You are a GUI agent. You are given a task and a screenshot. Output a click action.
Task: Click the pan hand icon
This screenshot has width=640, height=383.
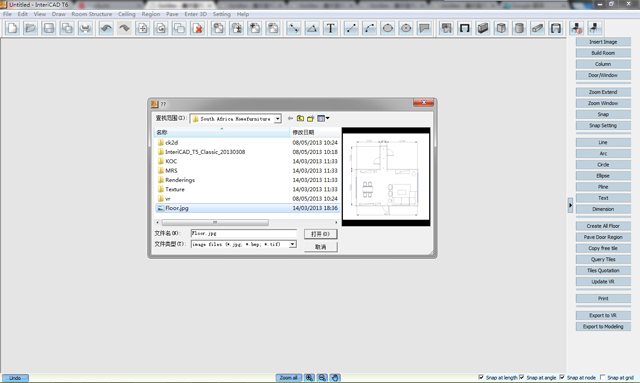click(335, 378)
